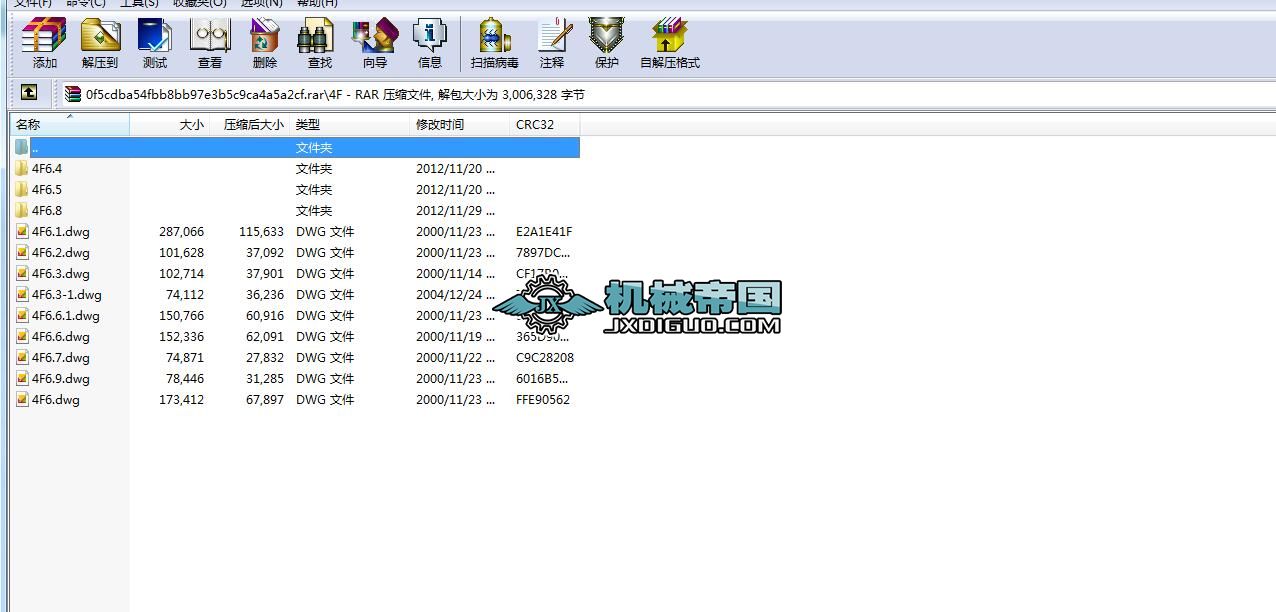Select folder name 4F6.8
Image resolution: width=1276 pixels, height=612 pixels.
point(47,210)
